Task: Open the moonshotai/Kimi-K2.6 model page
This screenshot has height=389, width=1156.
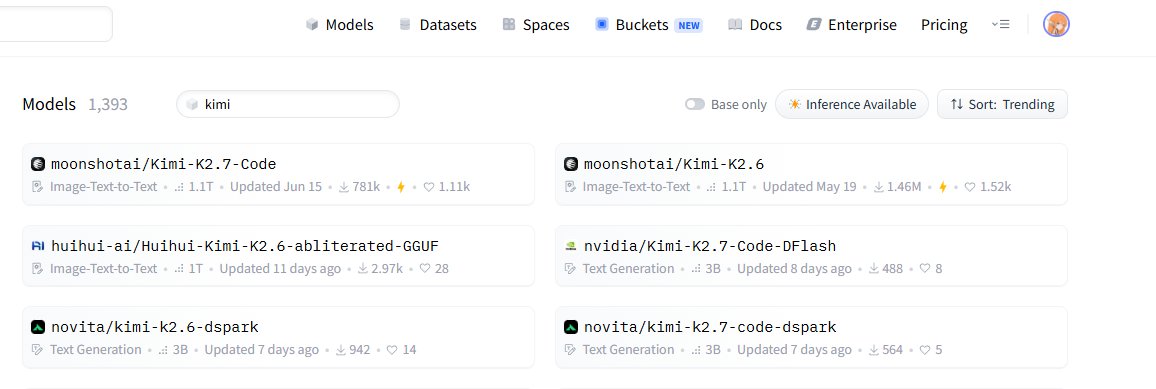Action: pyautogui.click(x=811, y=174)
